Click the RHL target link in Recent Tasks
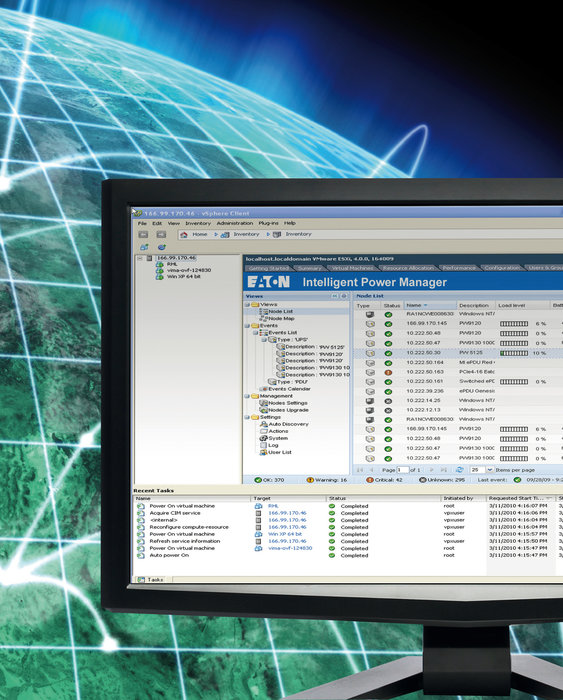 [x=273, y=506]
